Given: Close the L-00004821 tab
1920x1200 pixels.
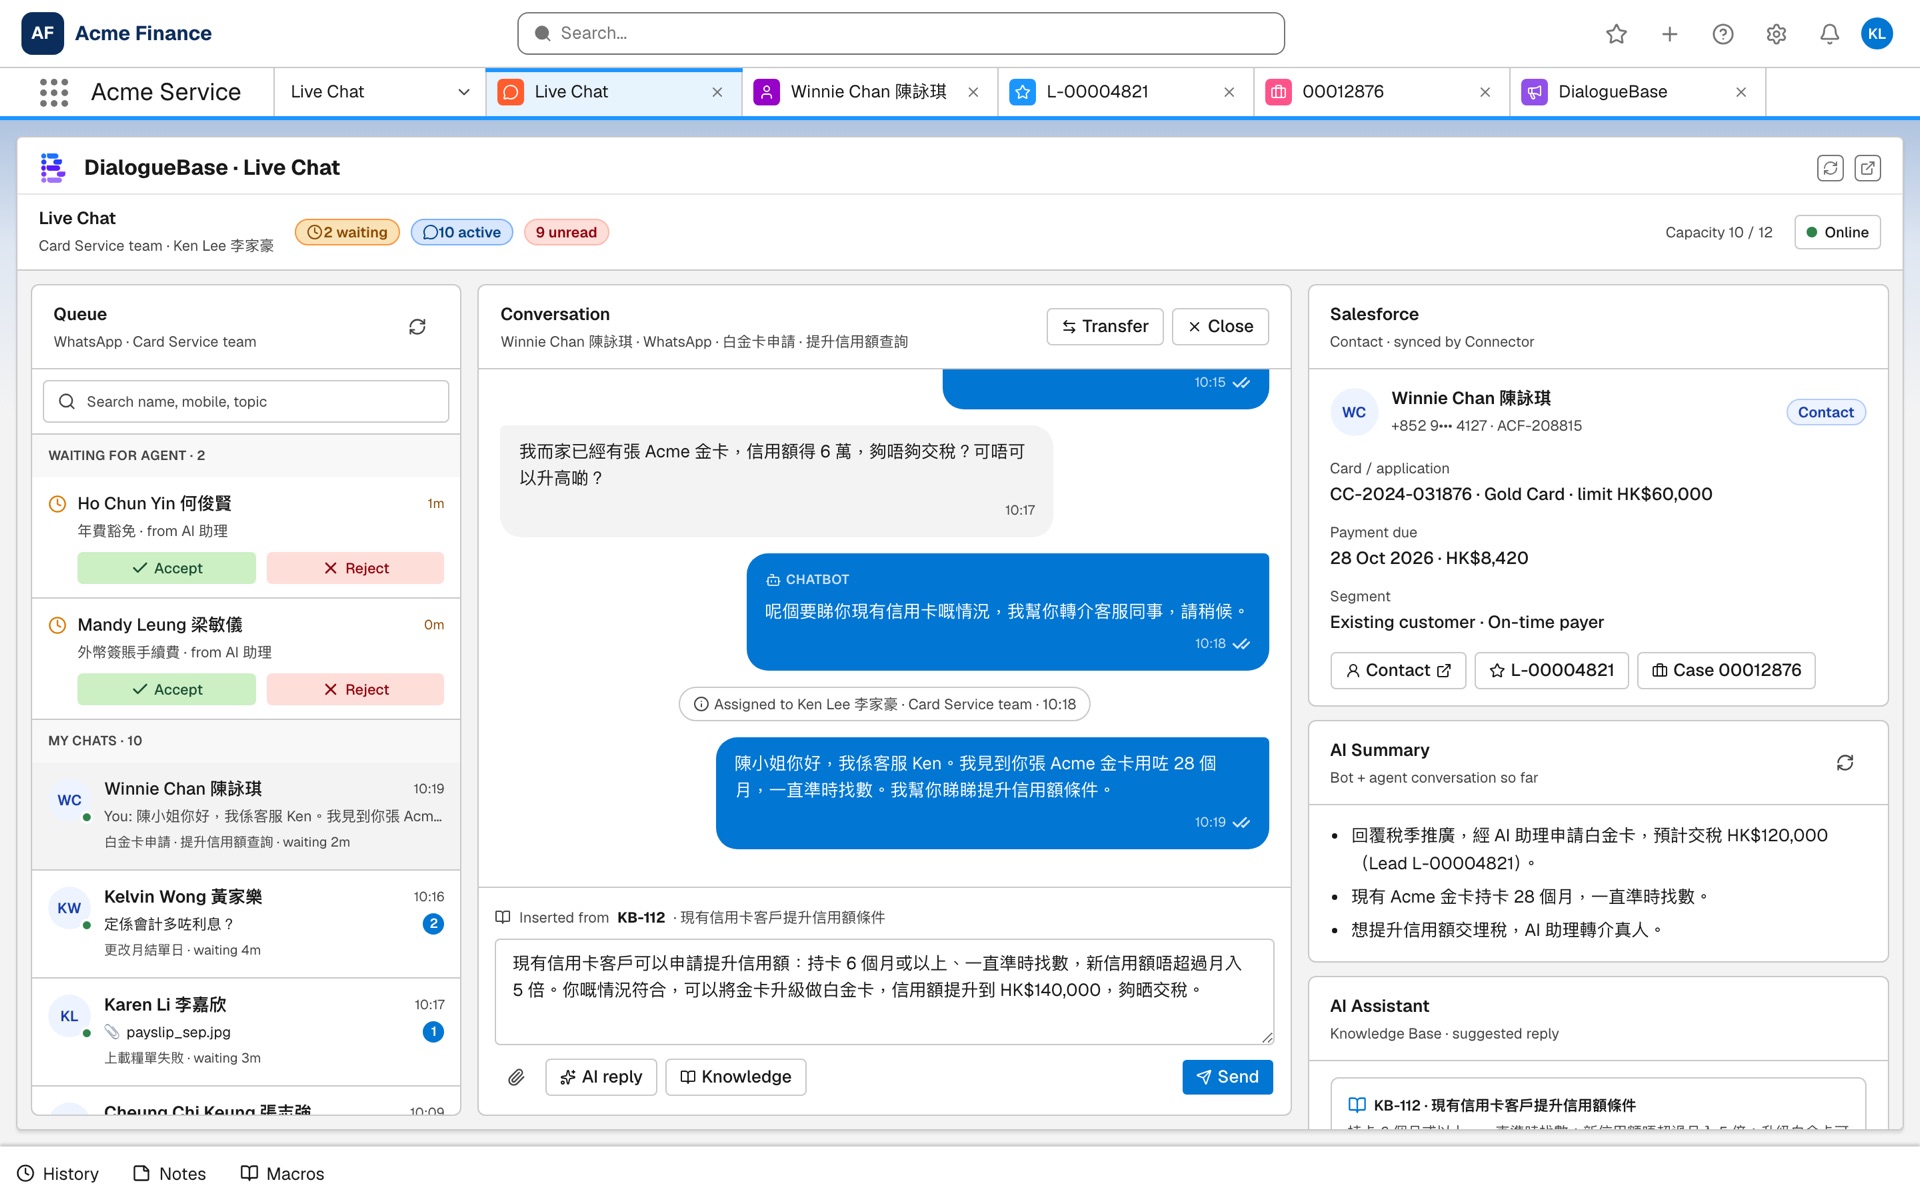Looking at the screenshot, I should (x=1229, y=92).
